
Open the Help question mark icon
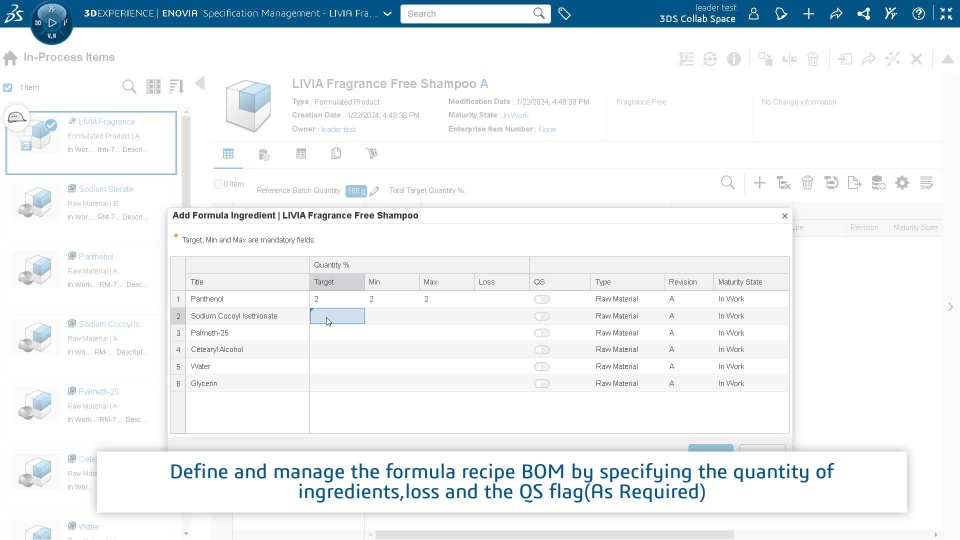click(x=918, y=13)
